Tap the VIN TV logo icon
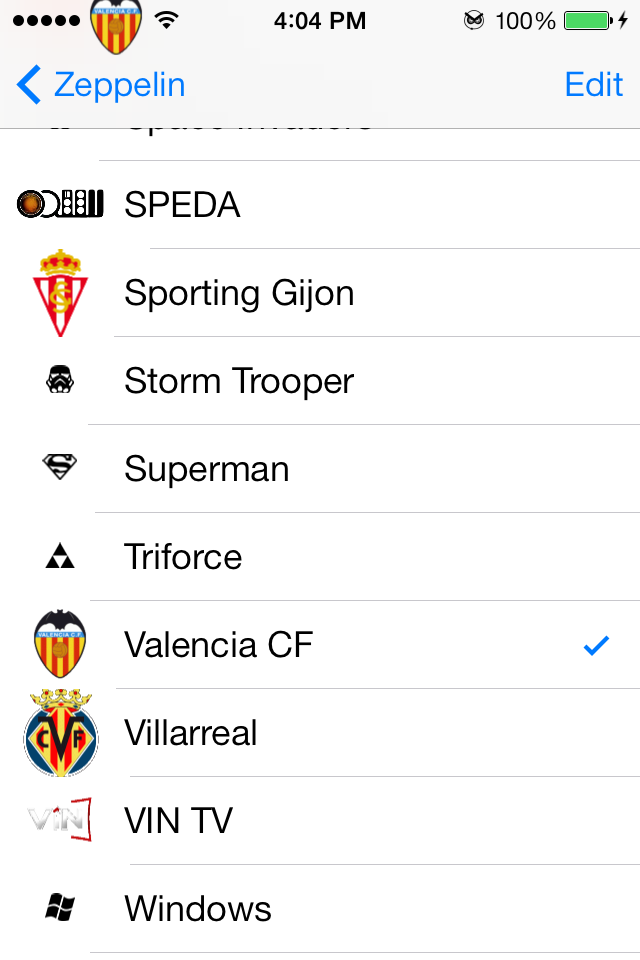 pyautogui.click(x=60, y=819)
